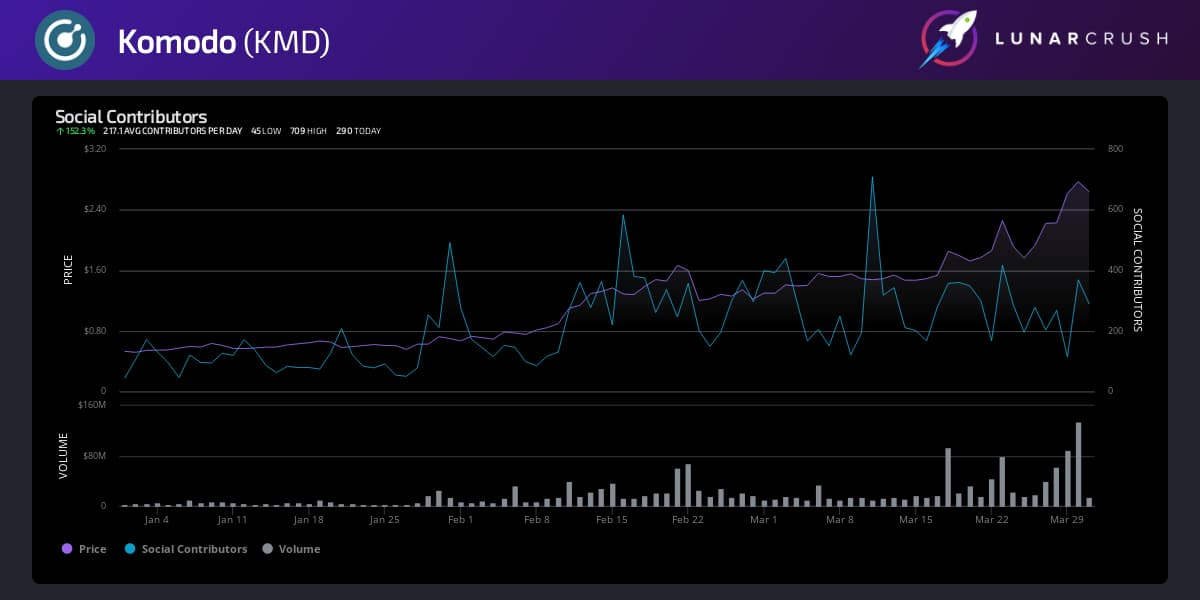
Task: Click the Feb 8 date label
Action: coord(536,520)
